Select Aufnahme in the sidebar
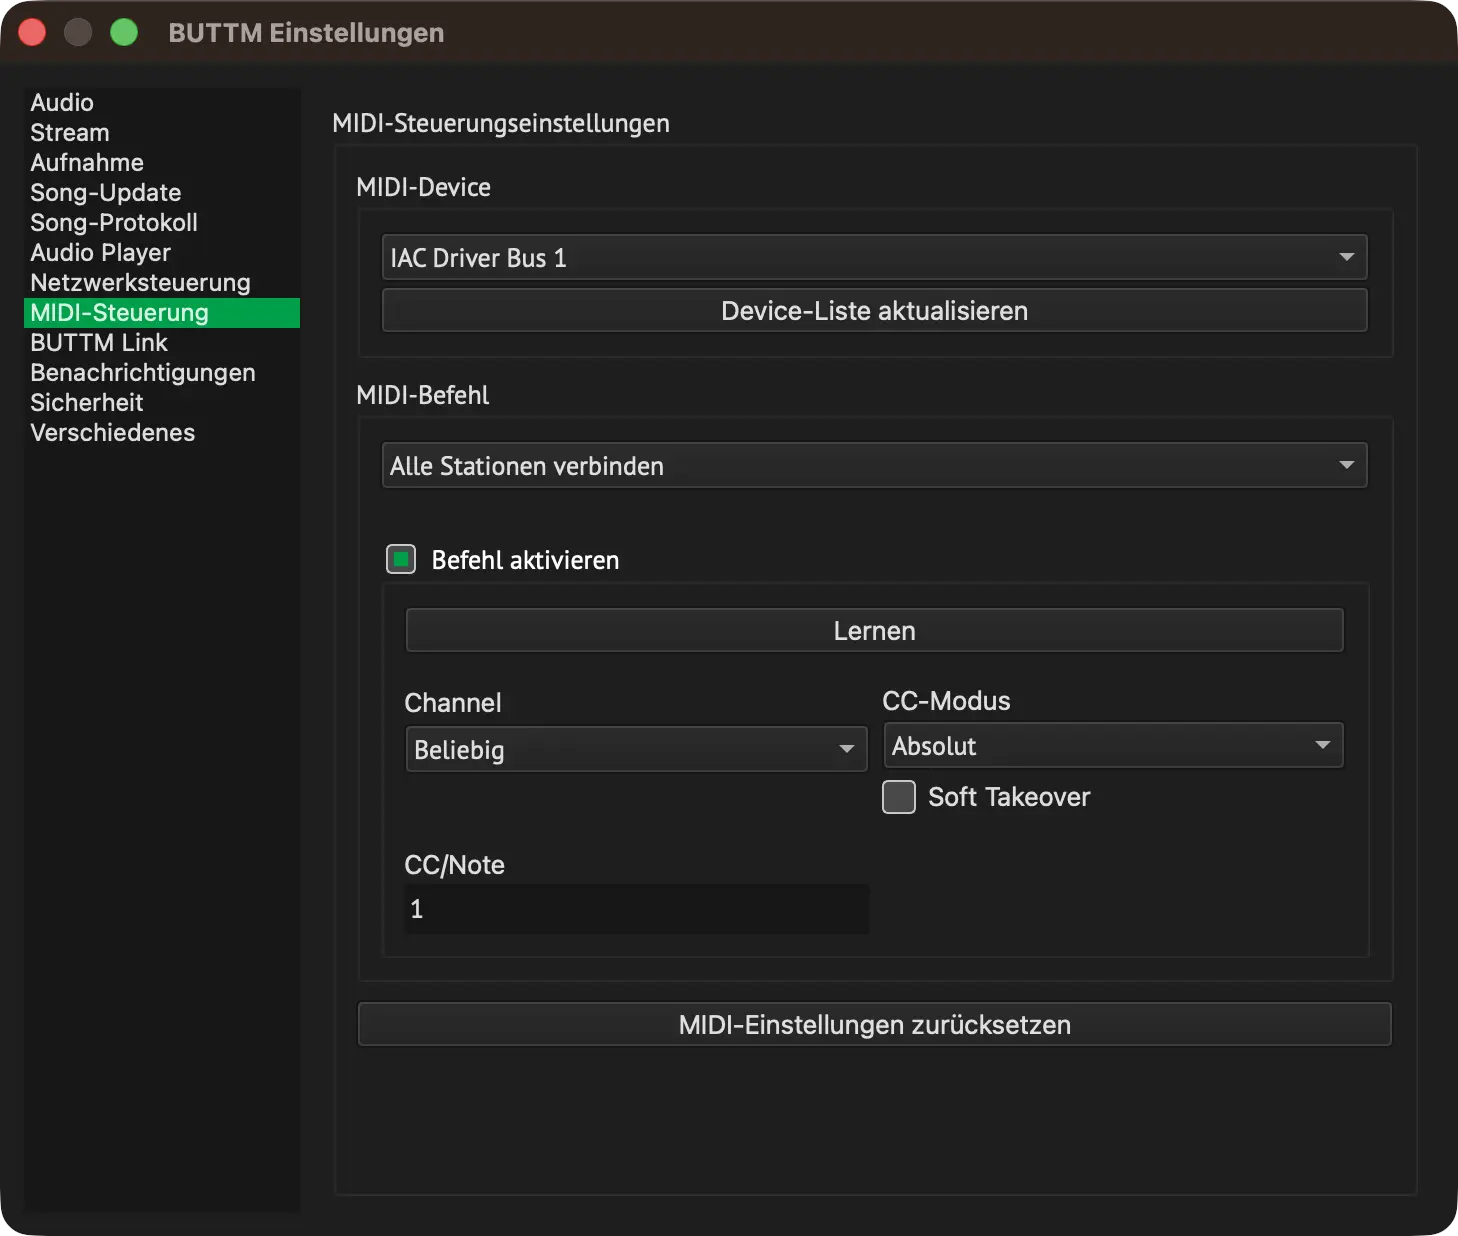This screenshot has width=1458, height=1236. click(161, 163)
